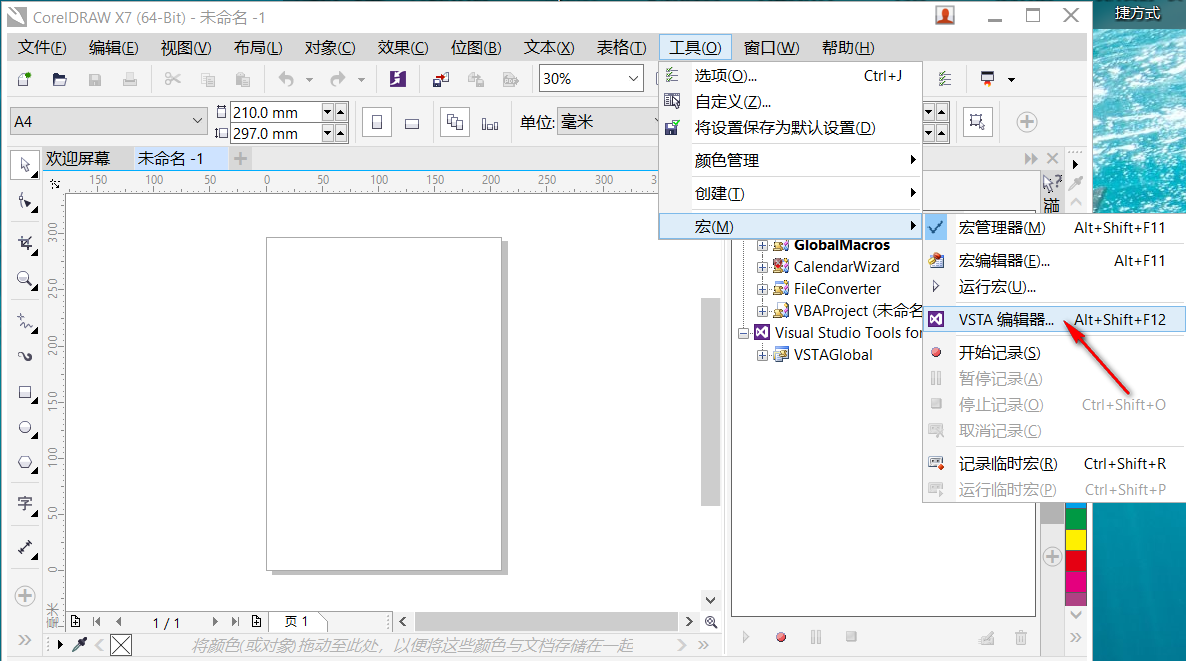
Task: Click the no-color X swatch
Action: click(x=121, y=645)
